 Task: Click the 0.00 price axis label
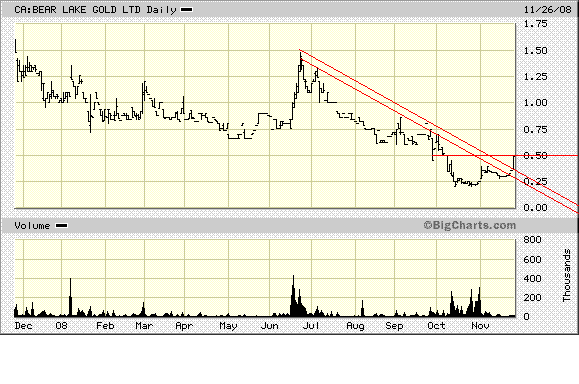[535, 208]
